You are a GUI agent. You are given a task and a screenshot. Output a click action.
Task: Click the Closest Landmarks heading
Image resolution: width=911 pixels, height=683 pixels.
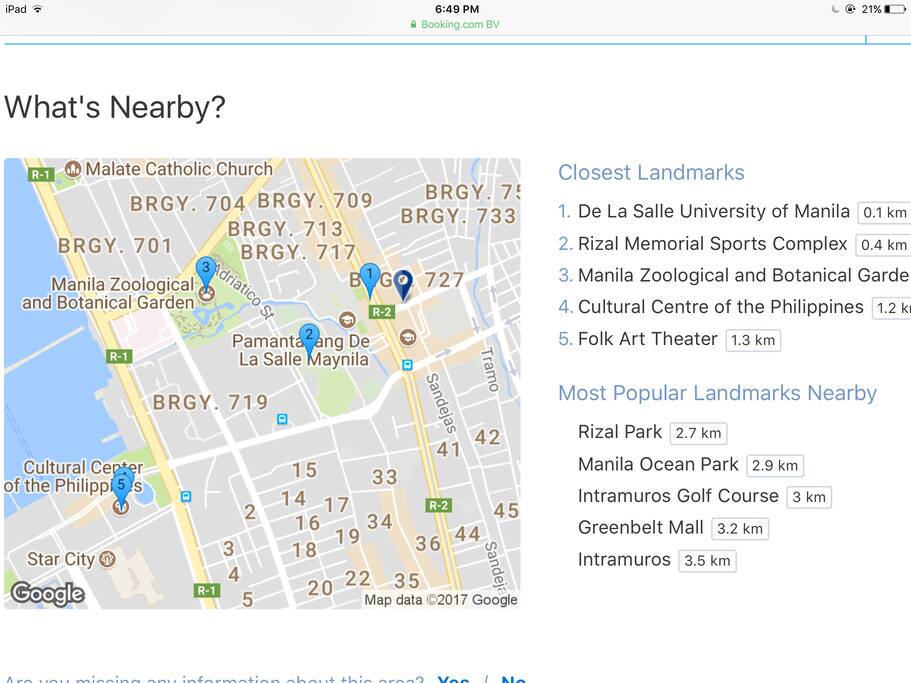pyautogui.click(x=651, y=172)
